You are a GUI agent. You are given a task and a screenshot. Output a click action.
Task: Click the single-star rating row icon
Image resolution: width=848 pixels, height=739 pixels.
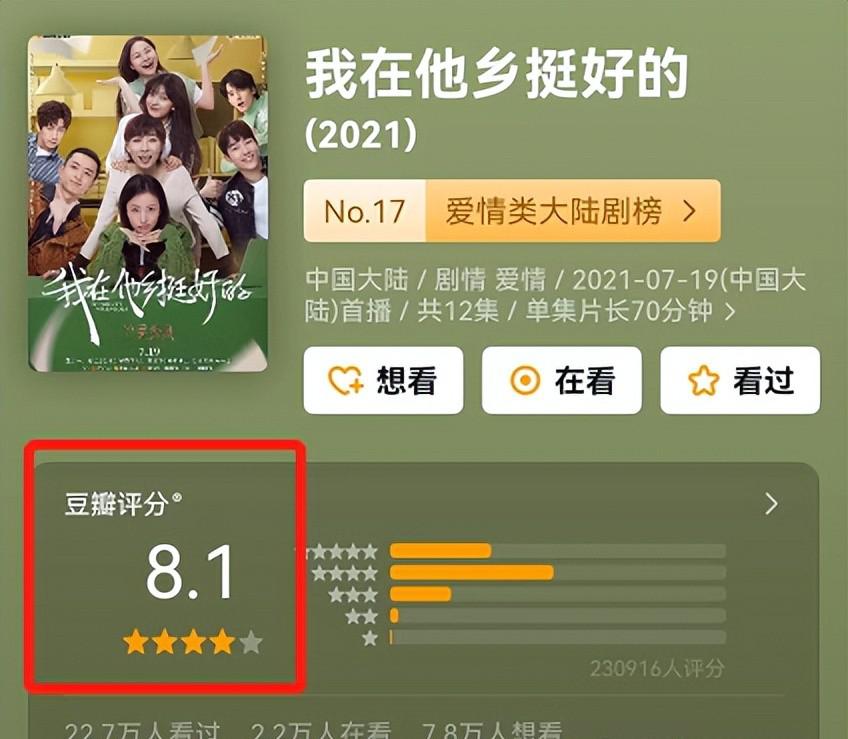pyautogui.click(x=370, y=638)
